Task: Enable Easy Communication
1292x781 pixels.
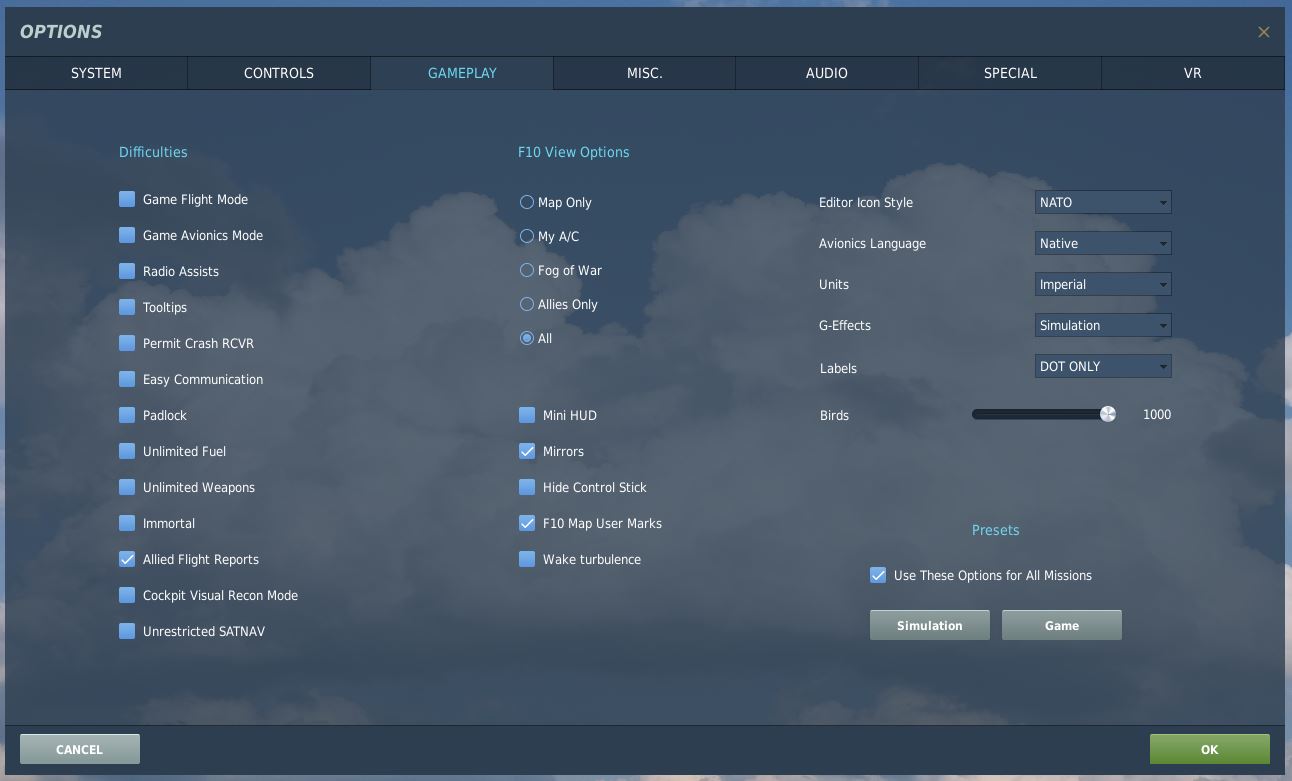Action: click(127, 379)
